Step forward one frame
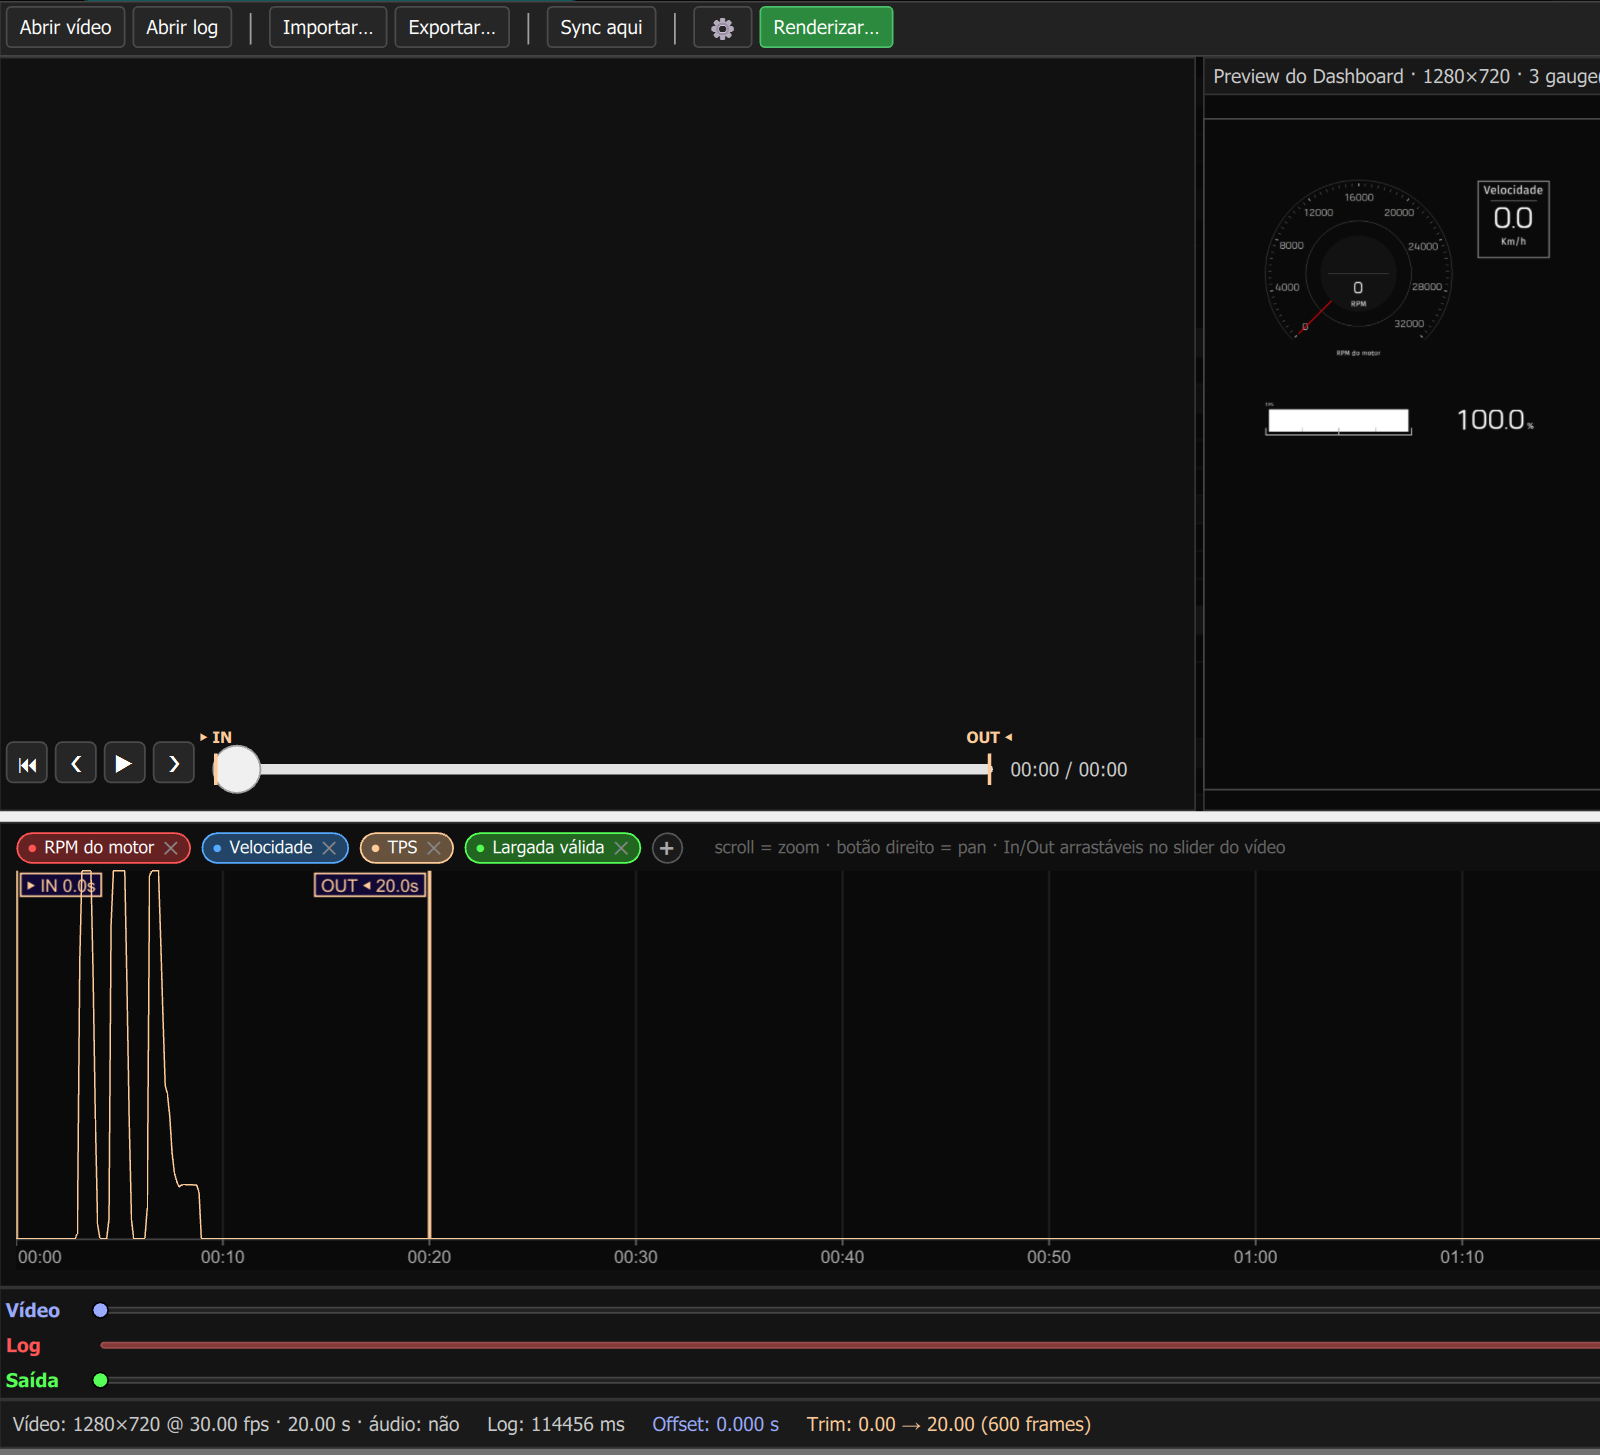1600x1455 pixels. pos(174,764)
